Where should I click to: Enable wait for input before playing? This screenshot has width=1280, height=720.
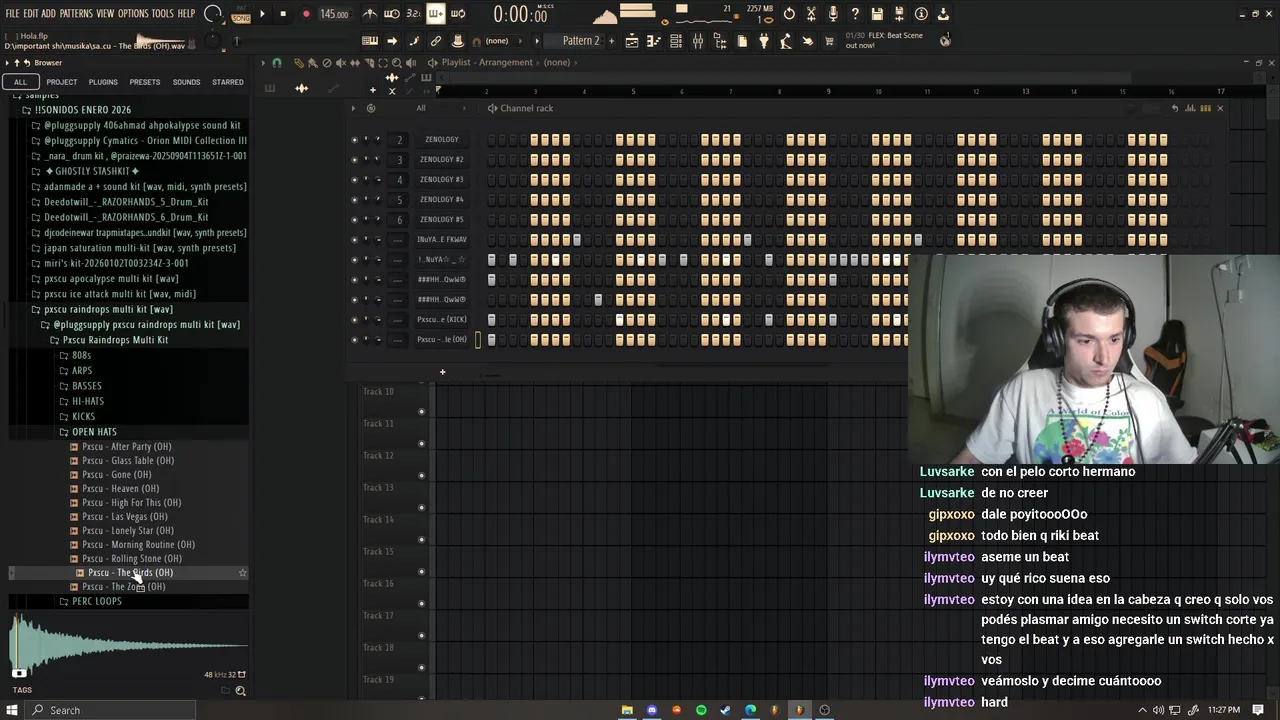coord(392,14)
